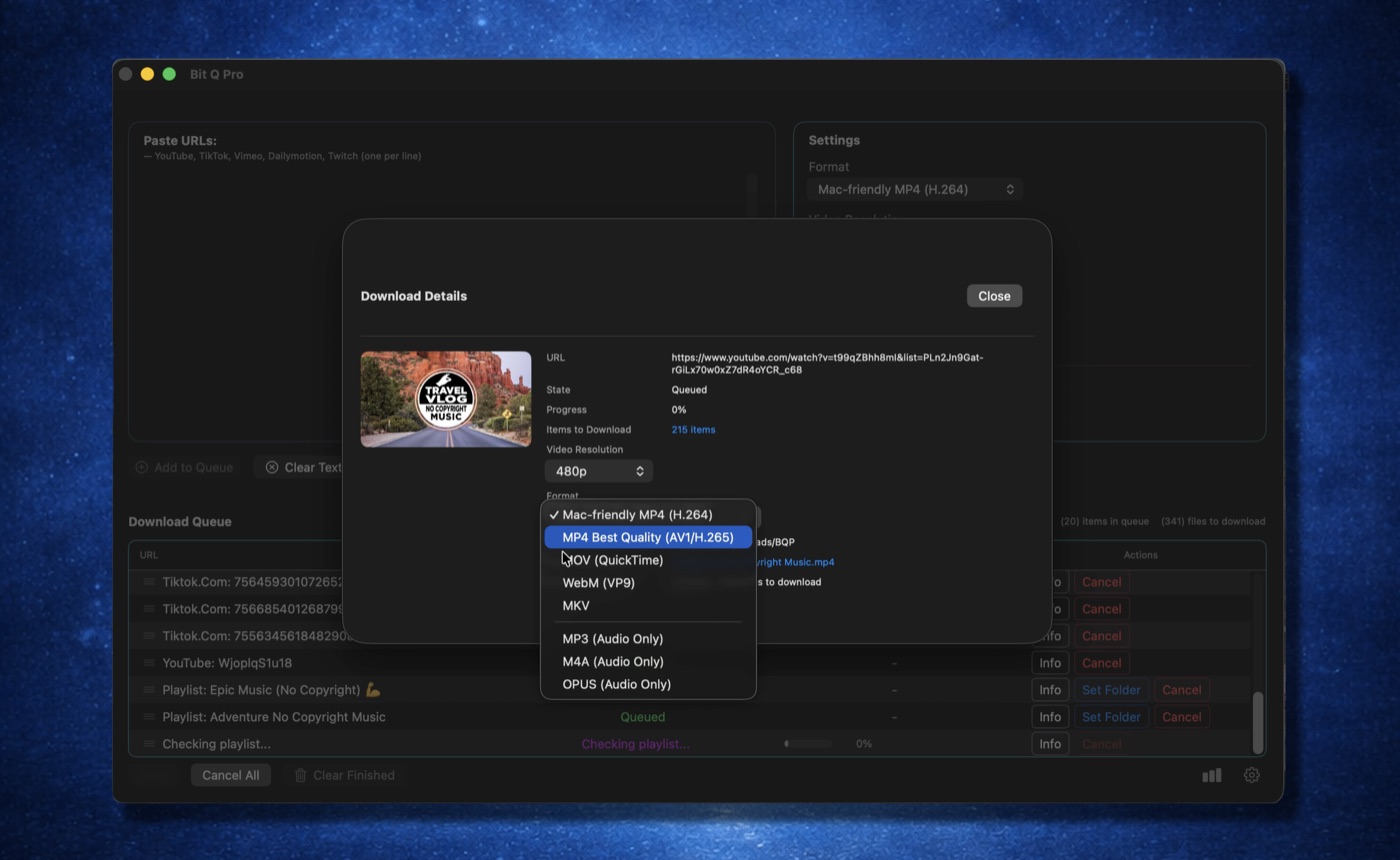Click the '(341) files to download' text
This screenshot has width=1400, height=860.
1213,521
